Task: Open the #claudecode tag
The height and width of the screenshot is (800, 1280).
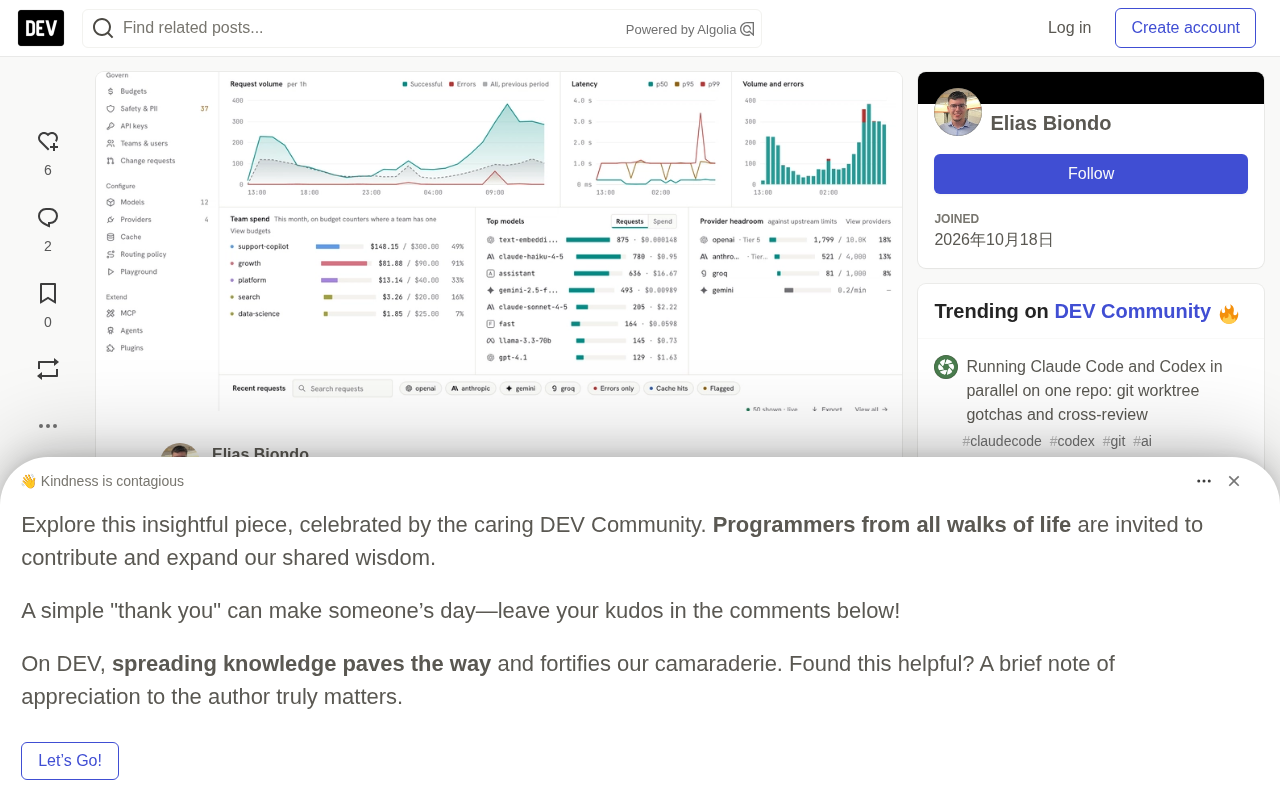Action: pos(1002,441)
